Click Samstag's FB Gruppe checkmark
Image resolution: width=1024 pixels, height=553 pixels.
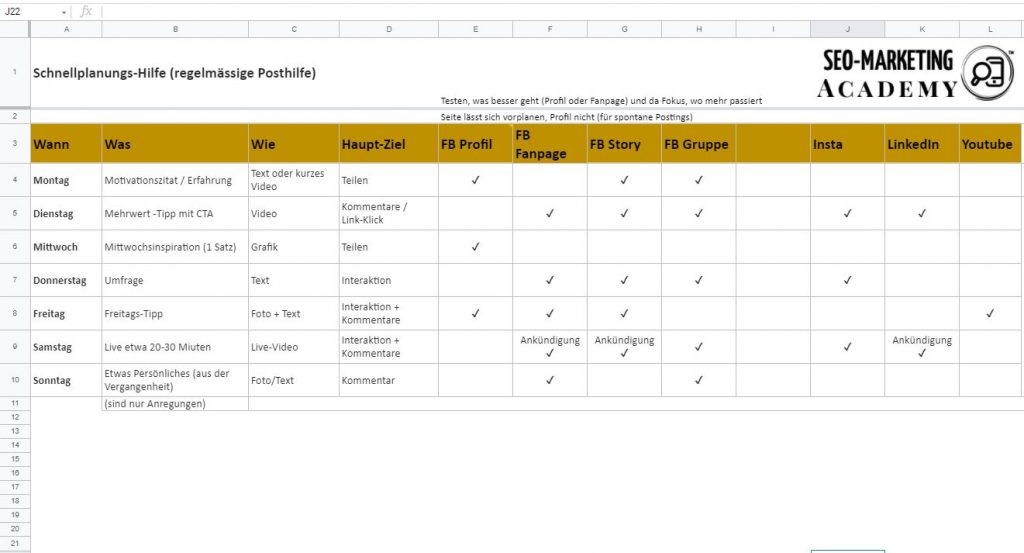[699, 347]
